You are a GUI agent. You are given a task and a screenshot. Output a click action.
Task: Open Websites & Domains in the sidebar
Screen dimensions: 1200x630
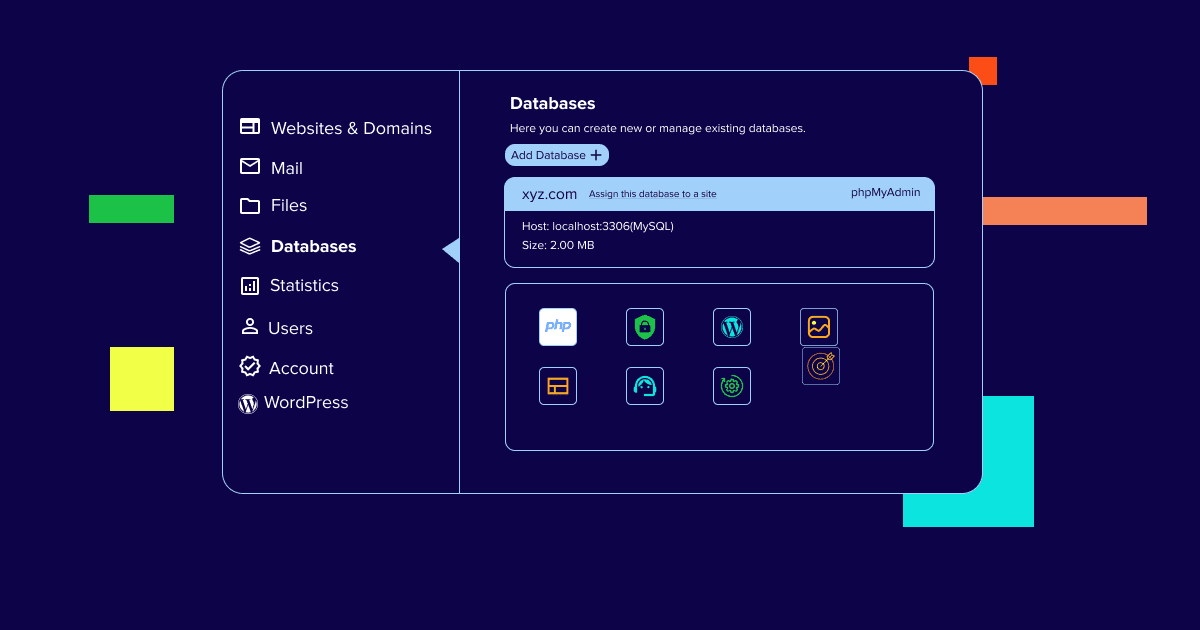coord(336,128)
